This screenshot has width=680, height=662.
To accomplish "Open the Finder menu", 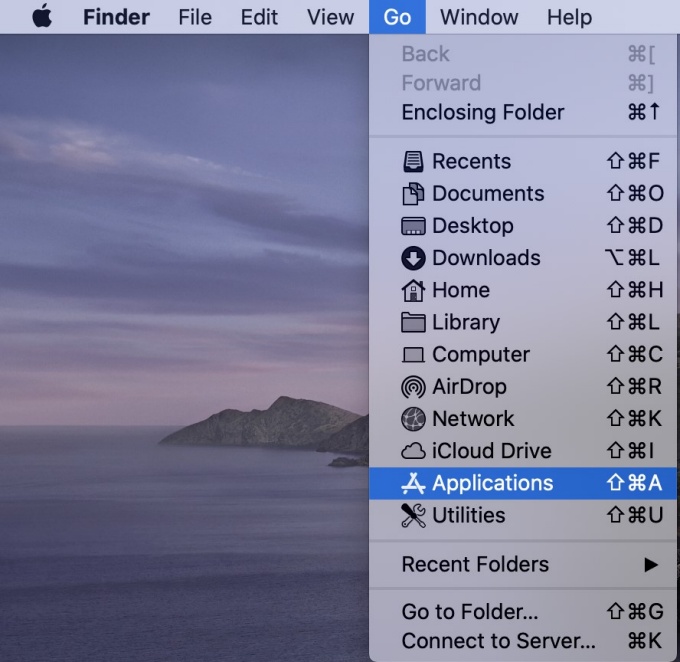I will [116, 17].
